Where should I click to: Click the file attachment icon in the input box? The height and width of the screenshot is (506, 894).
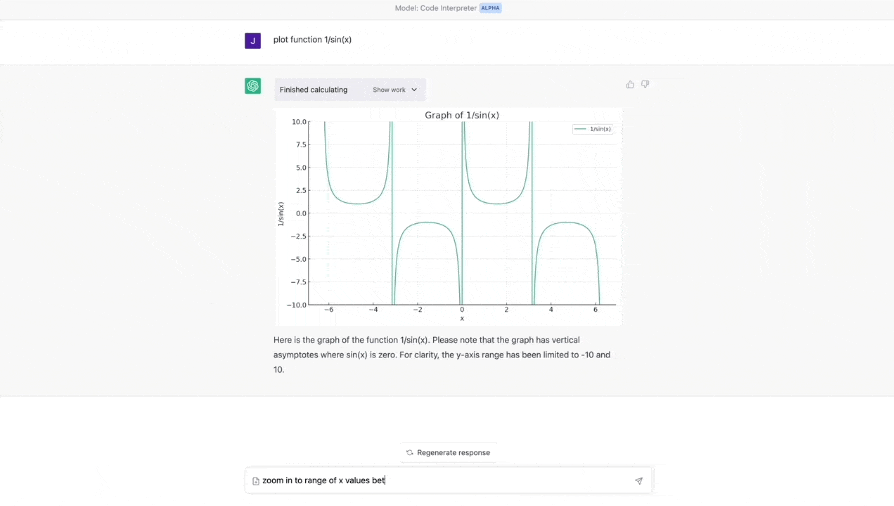pyautogui.click(x=256, y=481)
